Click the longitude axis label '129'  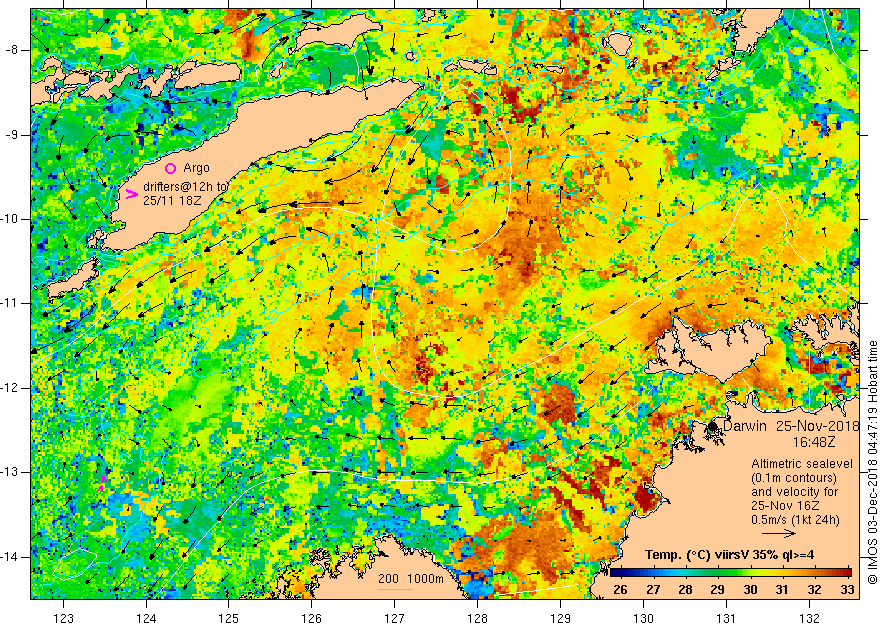click(560, 618)
